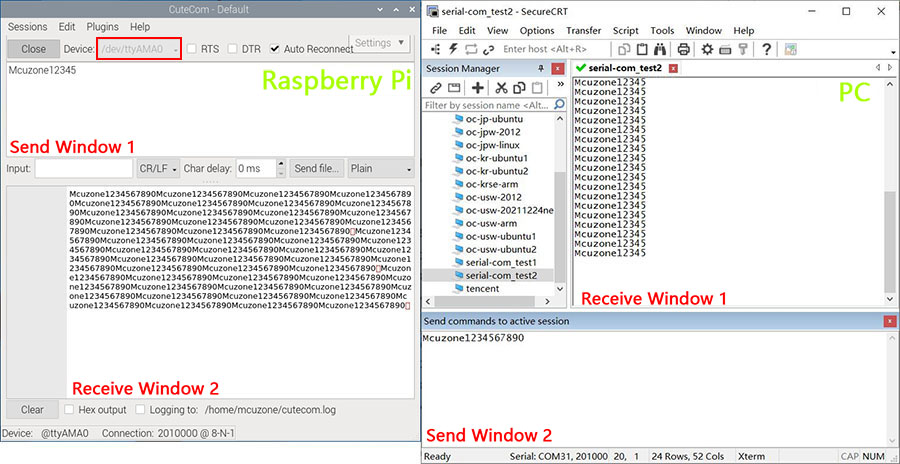900x464 pixels.
Task: Click the Send file... button
Action: click(x=317, y=168)
